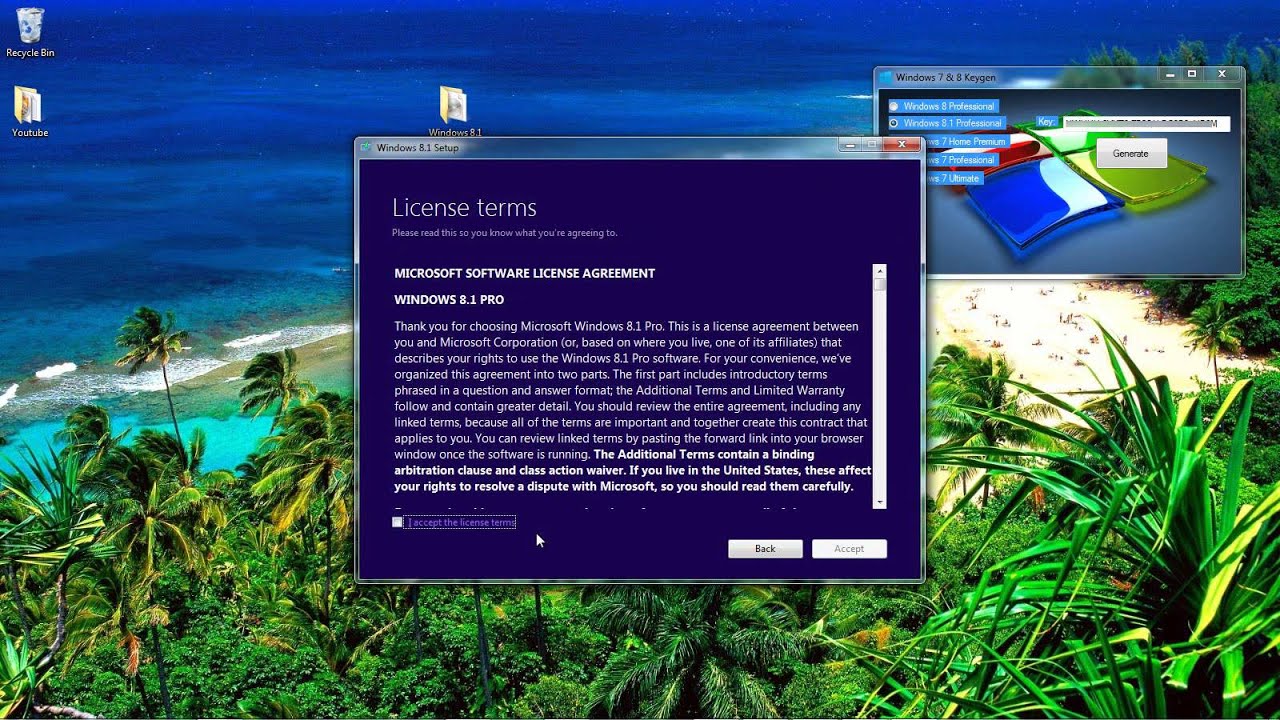Select the Youtube folder on the desktop
This screenshot has width=1280, height=720.
coord(29,112)
